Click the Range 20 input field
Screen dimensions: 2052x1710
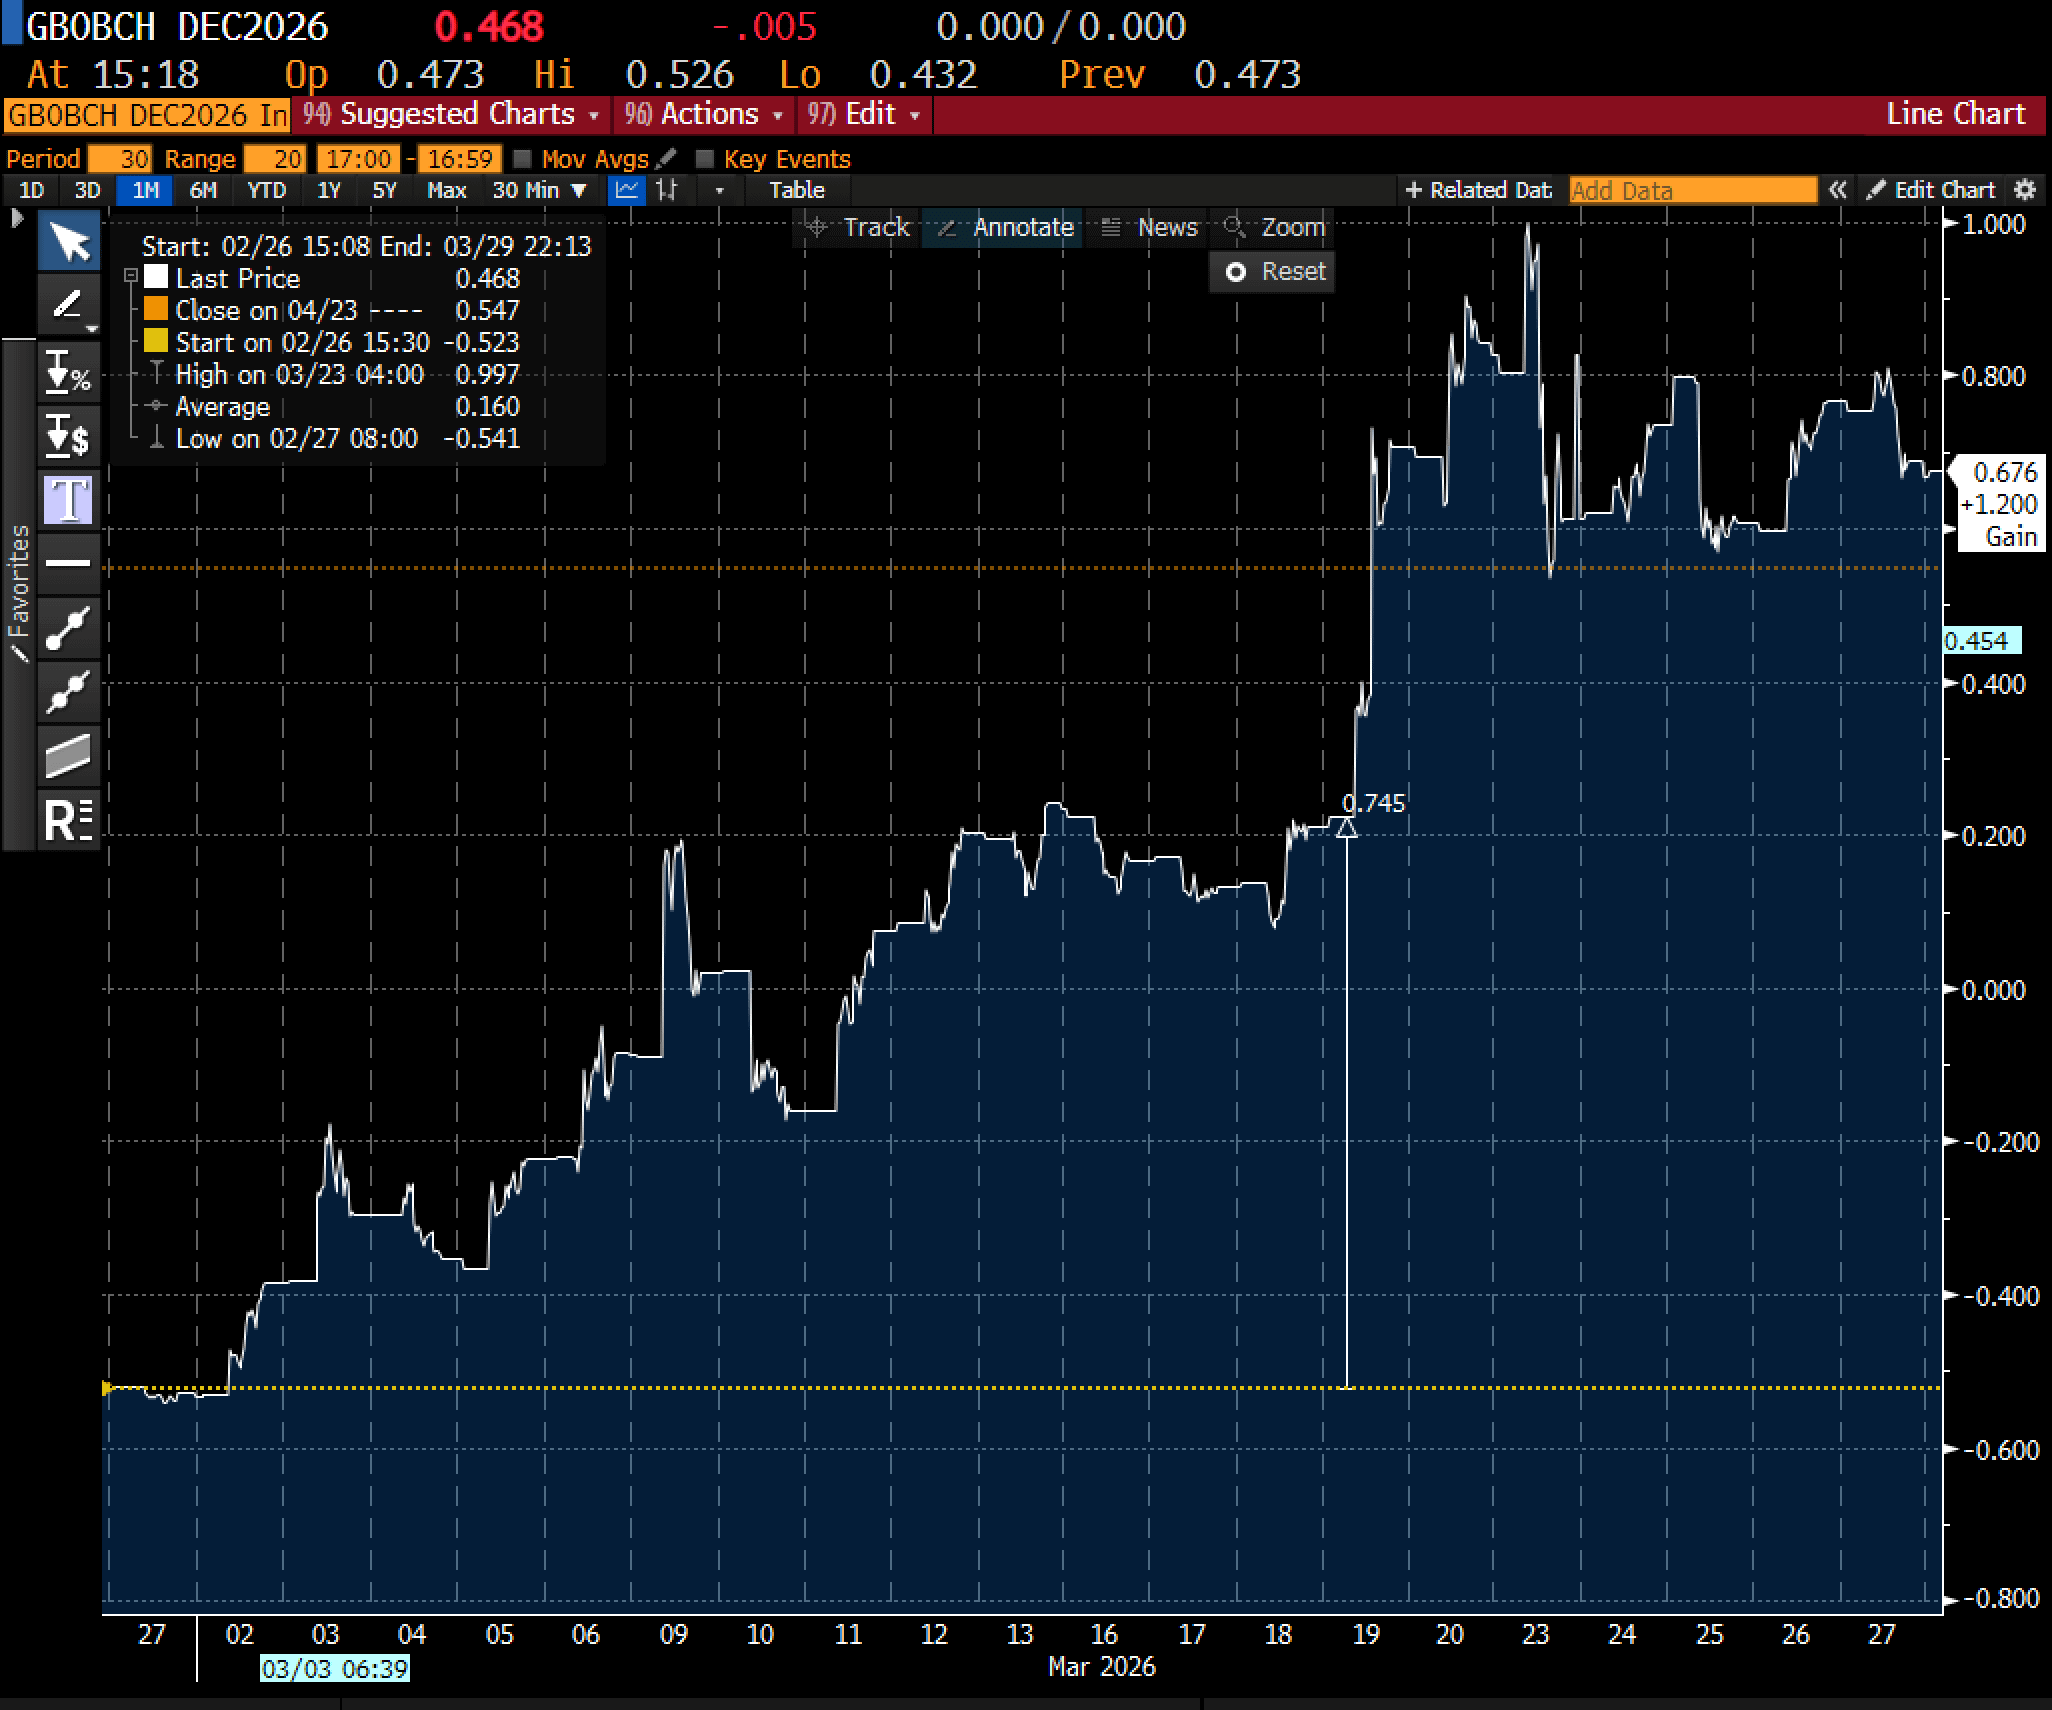[x=275, y=159]
